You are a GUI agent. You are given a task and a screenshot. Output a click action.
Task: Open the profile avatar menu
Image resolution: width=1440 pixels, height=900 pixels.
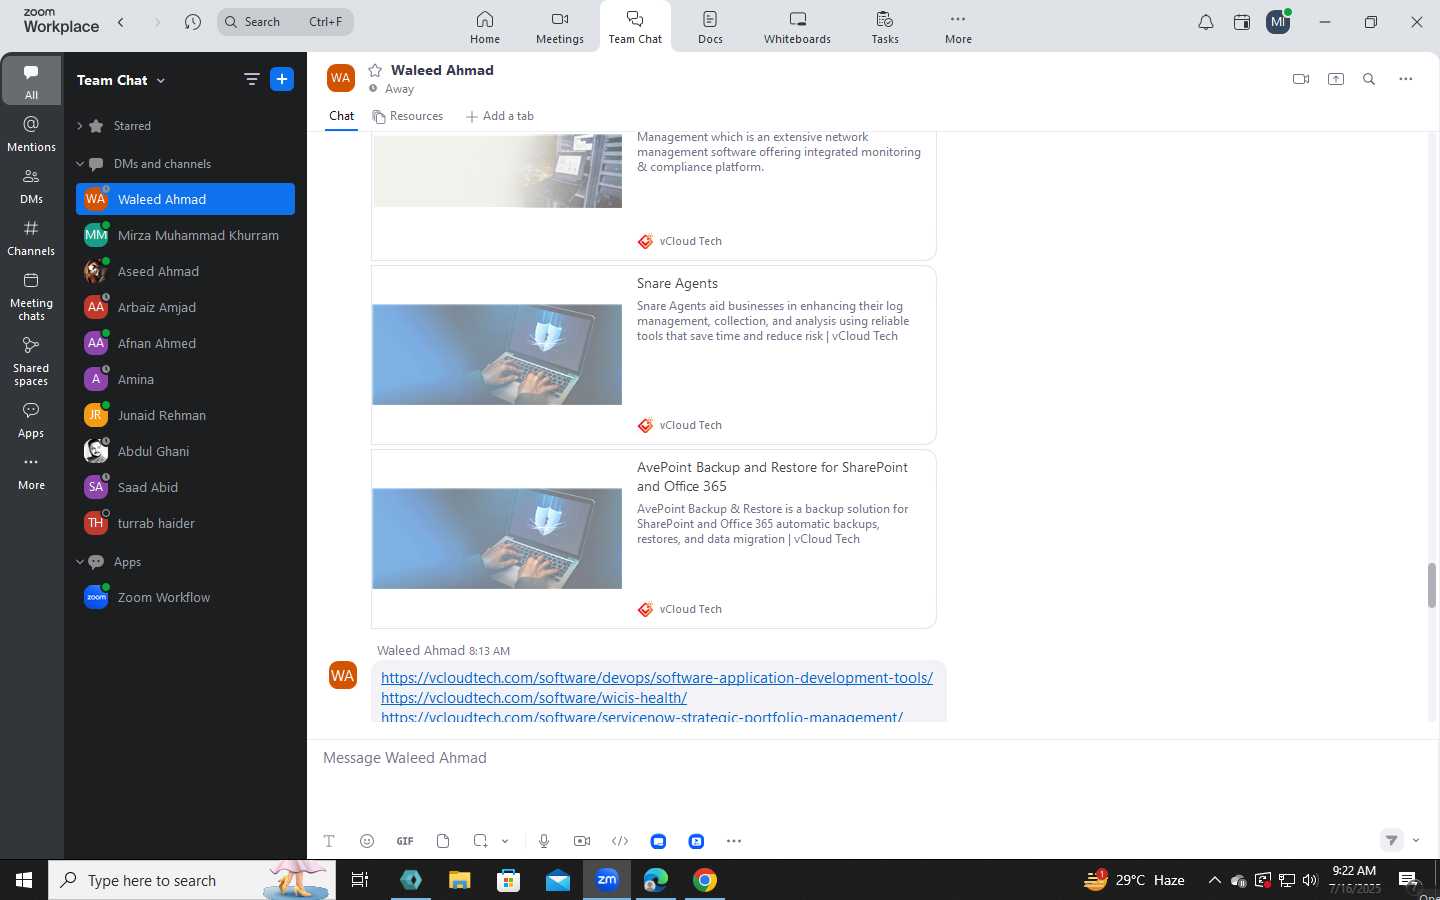[1278, 22]
